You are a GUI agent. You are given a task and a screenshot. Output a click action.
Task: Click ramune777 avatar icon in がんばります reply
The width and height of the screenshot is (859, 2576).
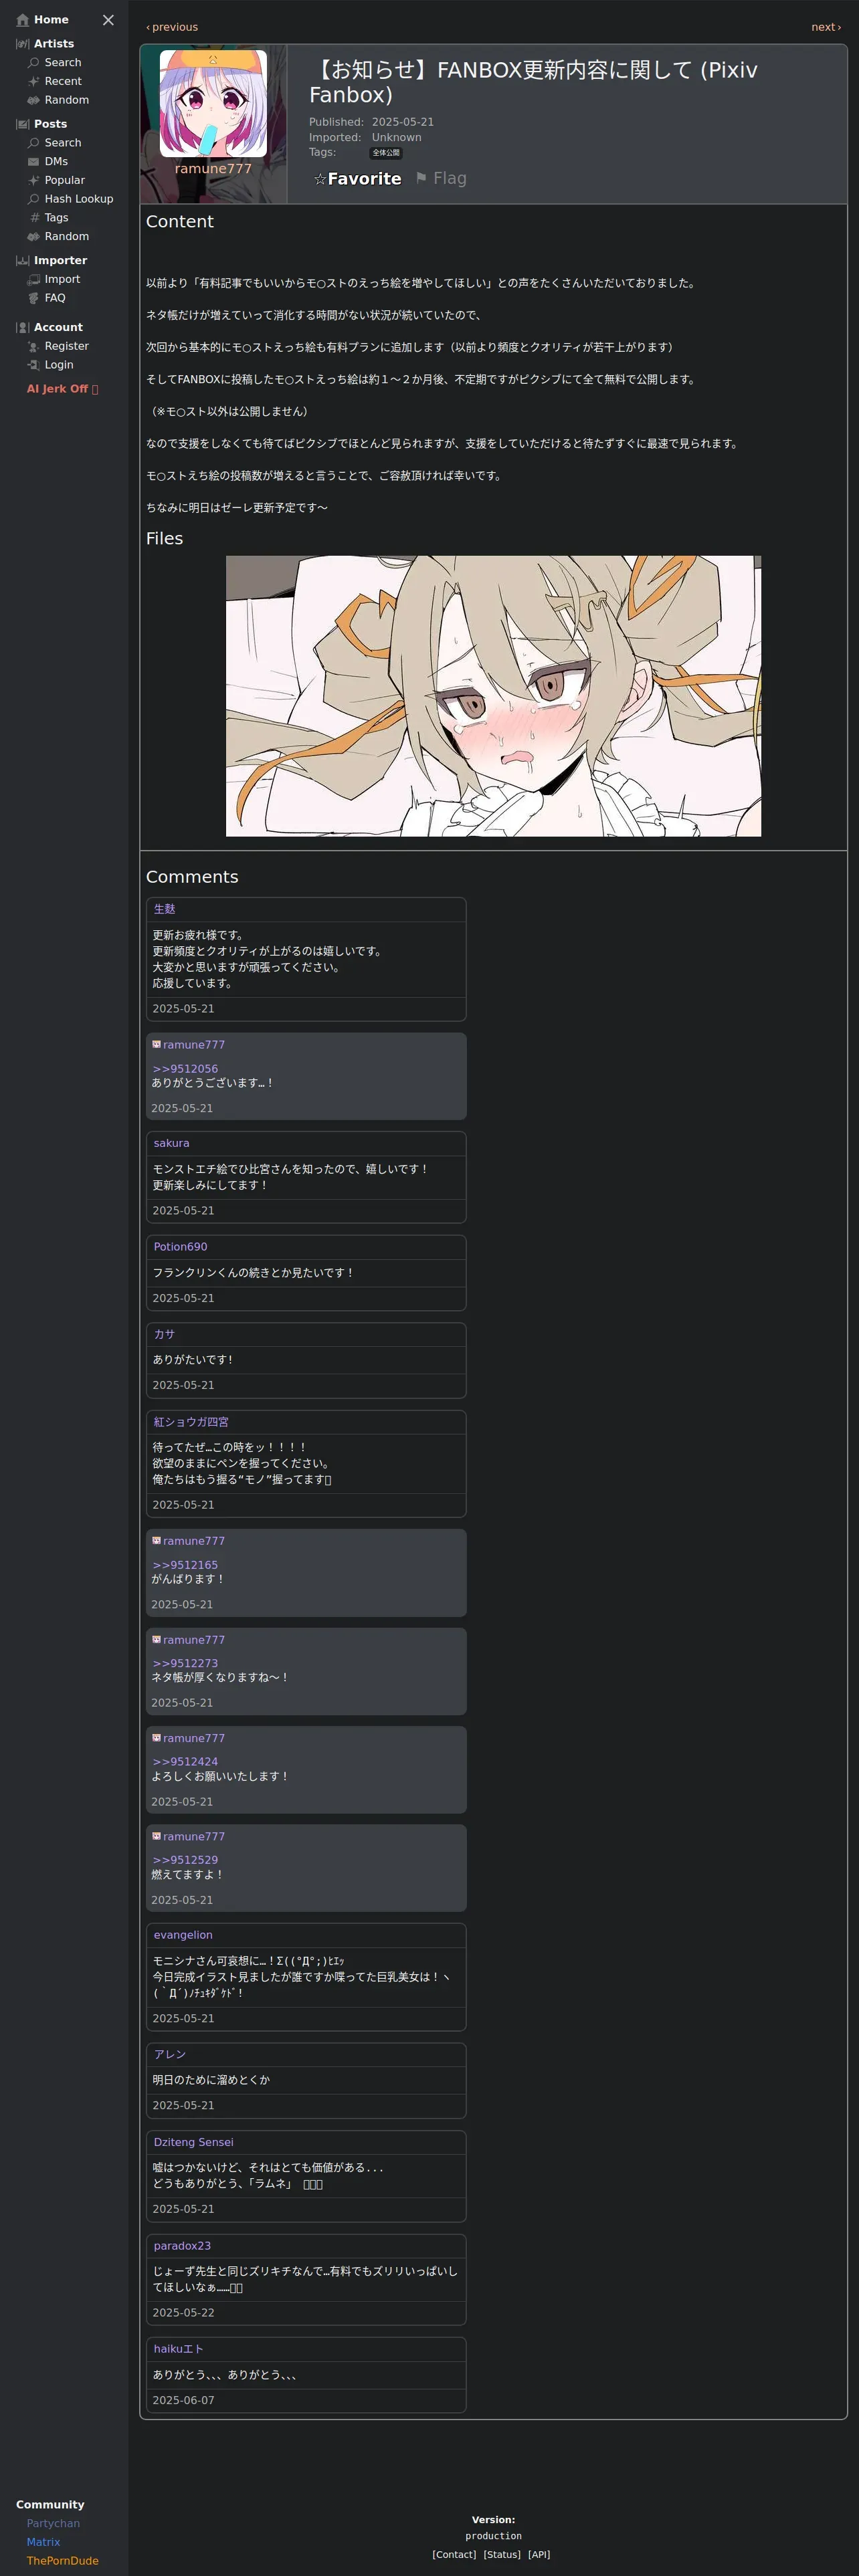[x=156, y=1540]
